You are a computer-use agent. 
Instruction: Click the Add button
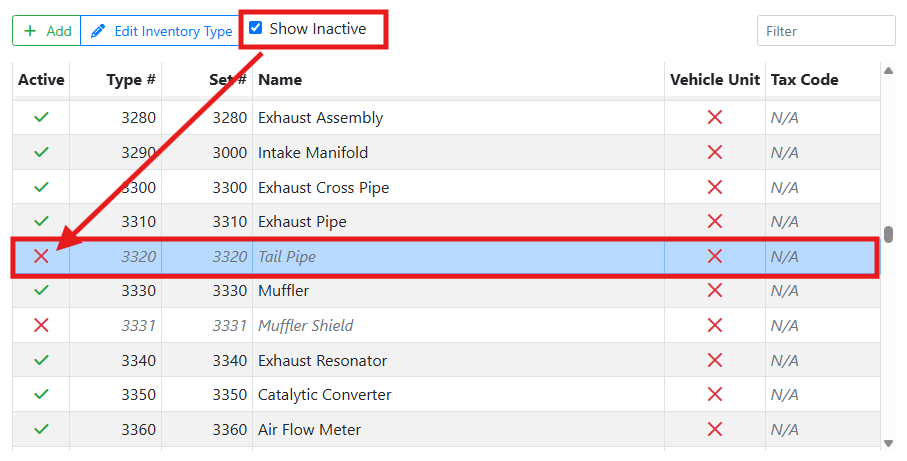coord(47,31)
